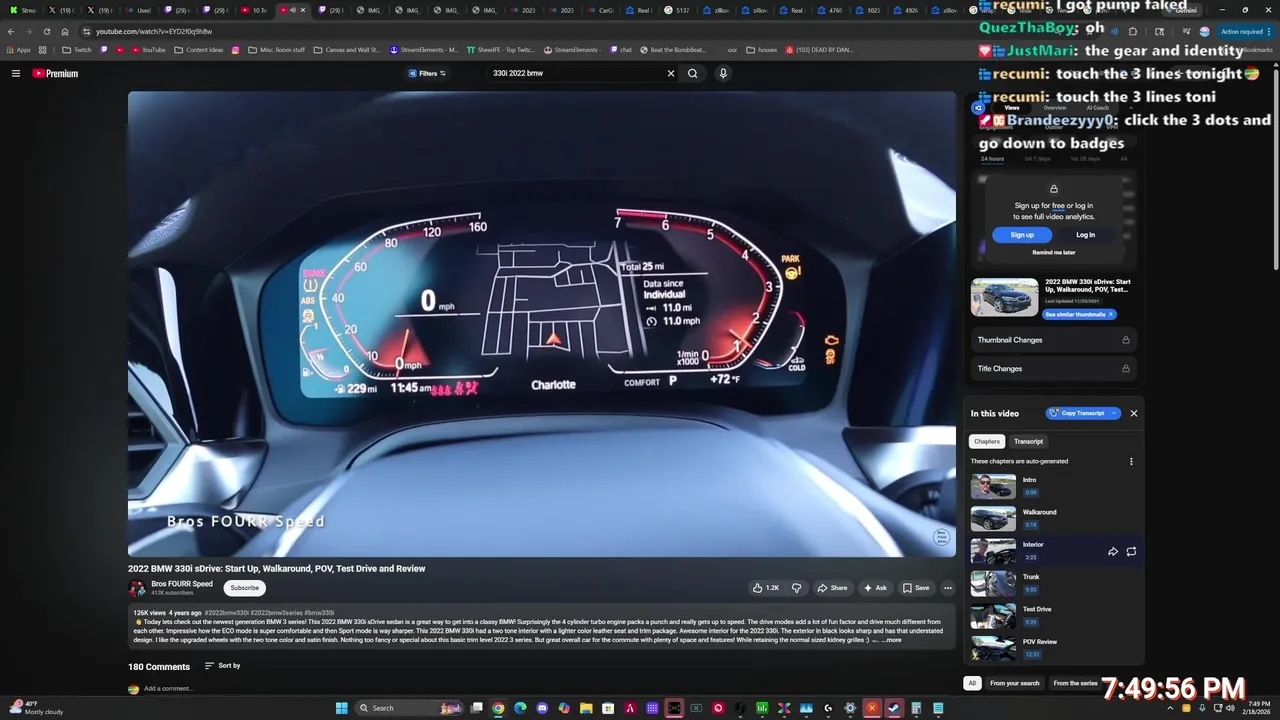Reload the page with the refresh icon
This screenshot has width=1280, height=720.
point(46,31)
